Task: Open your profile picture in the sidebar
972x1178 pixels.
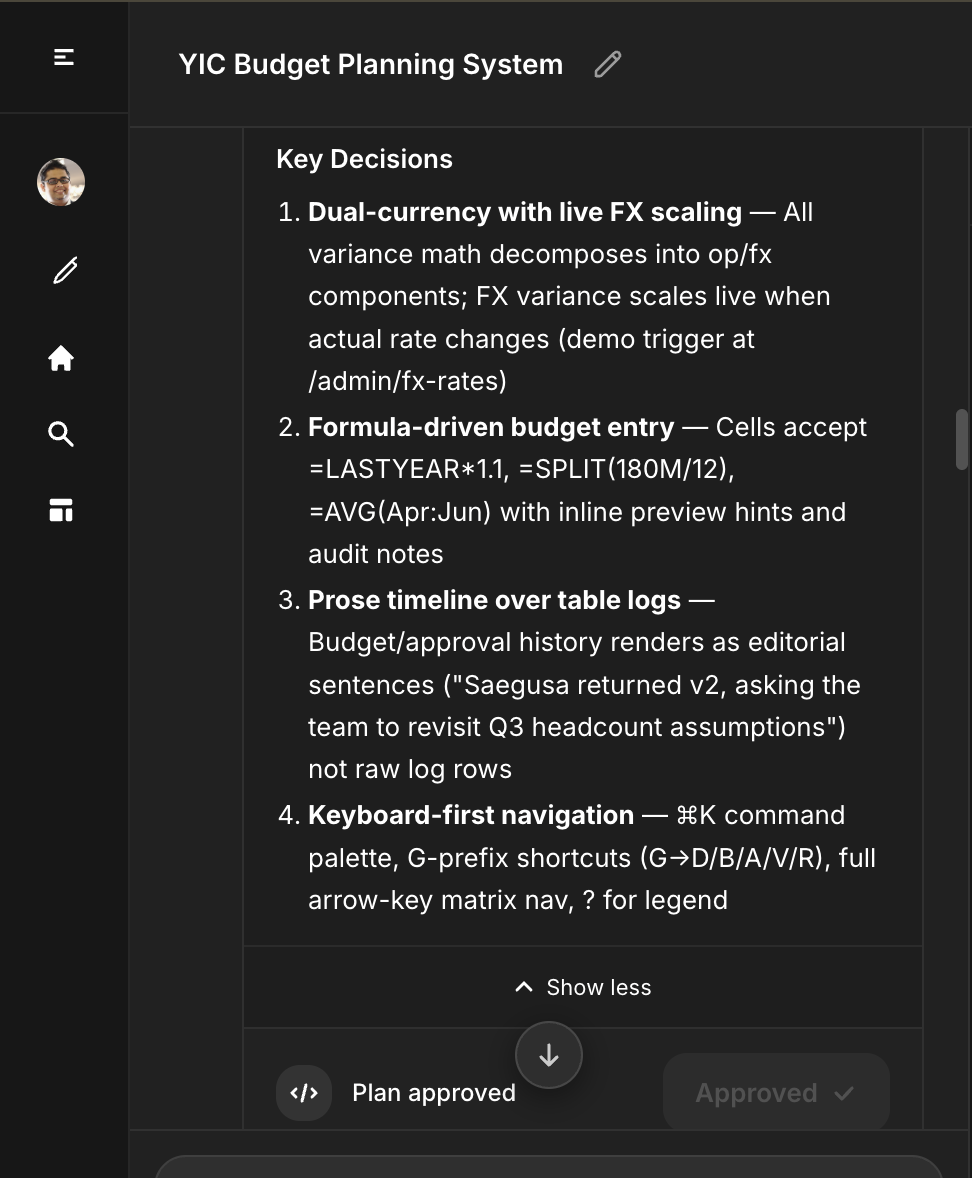Action: (x=60, y=181)
